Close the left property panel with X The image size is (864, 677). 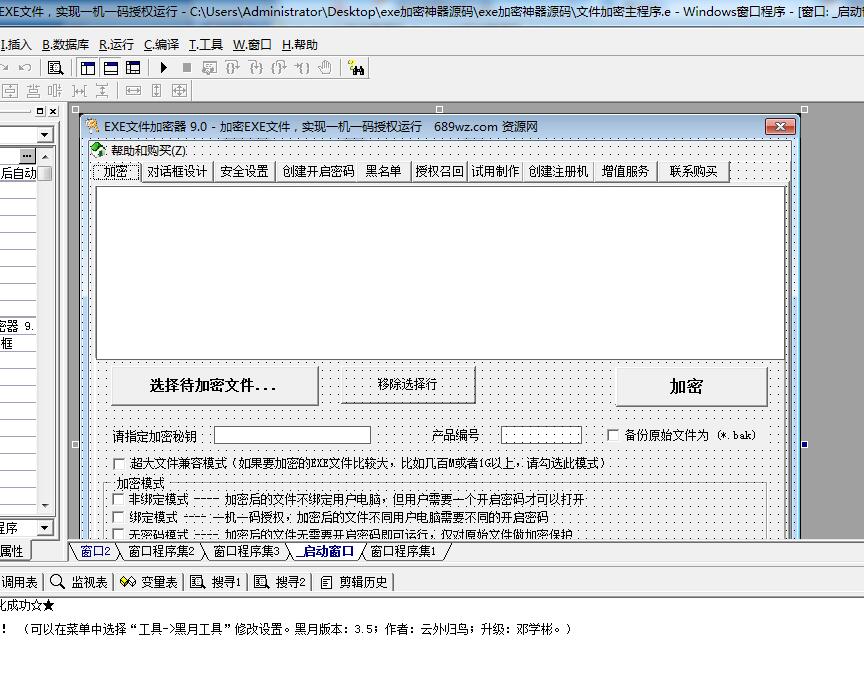coord(53,112)
